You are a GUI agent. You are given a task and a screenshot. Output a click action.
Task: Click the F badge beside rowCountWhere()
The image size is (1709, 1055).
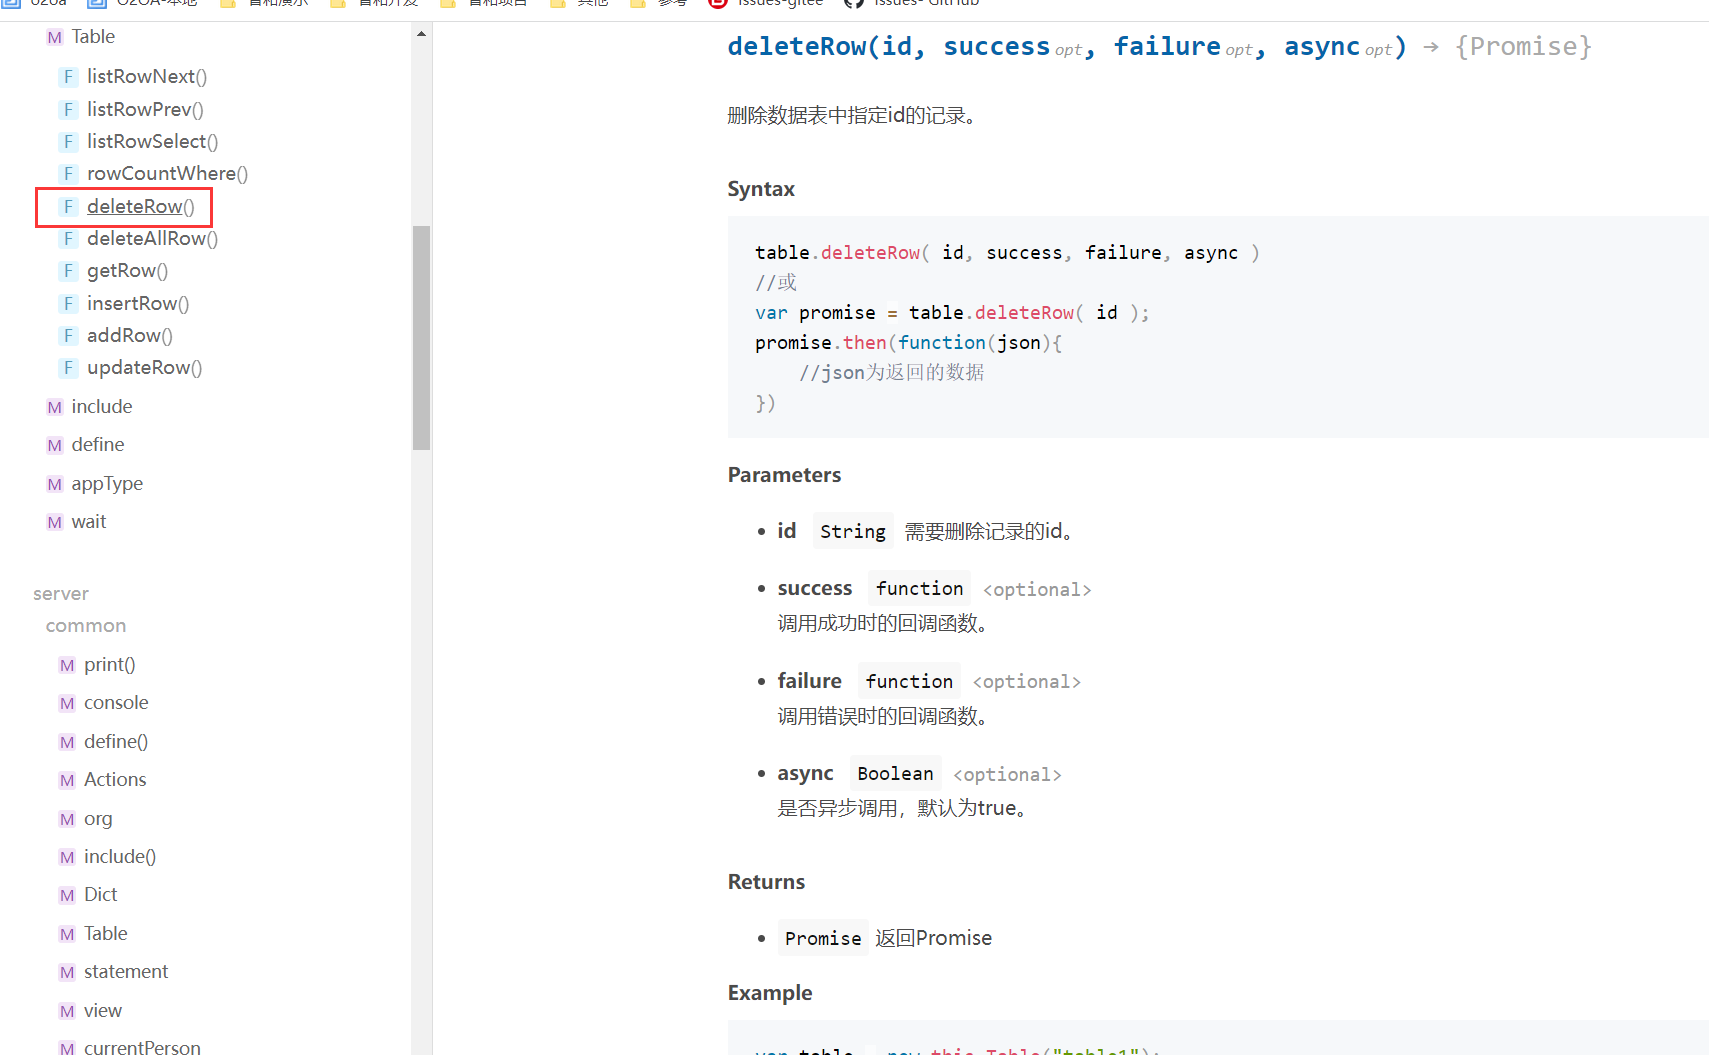tap(68, 174)
